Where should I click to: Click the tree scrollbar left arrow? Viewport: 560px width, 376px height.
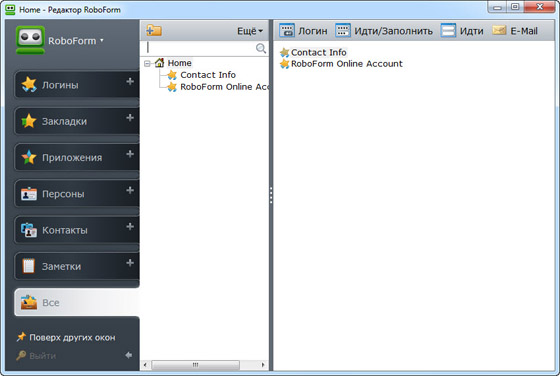[145, 365]
